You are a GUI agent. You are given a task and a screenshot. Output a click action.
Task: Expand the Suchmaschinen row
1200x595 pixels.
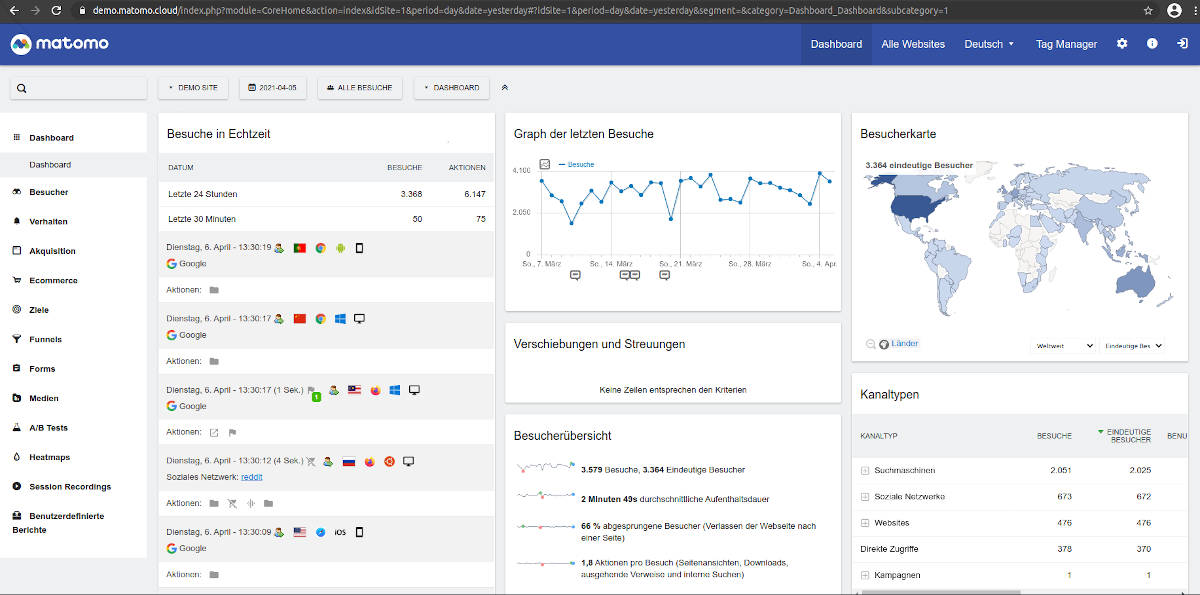pyautogui.click(x=865, y=470)
